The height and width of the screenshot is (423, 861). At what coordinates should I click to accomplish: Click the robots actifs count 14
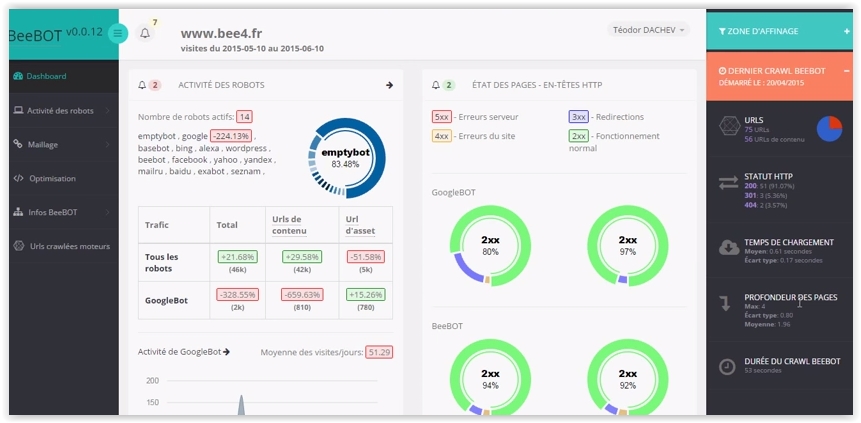pyautogui.click(x=244, y=116)
